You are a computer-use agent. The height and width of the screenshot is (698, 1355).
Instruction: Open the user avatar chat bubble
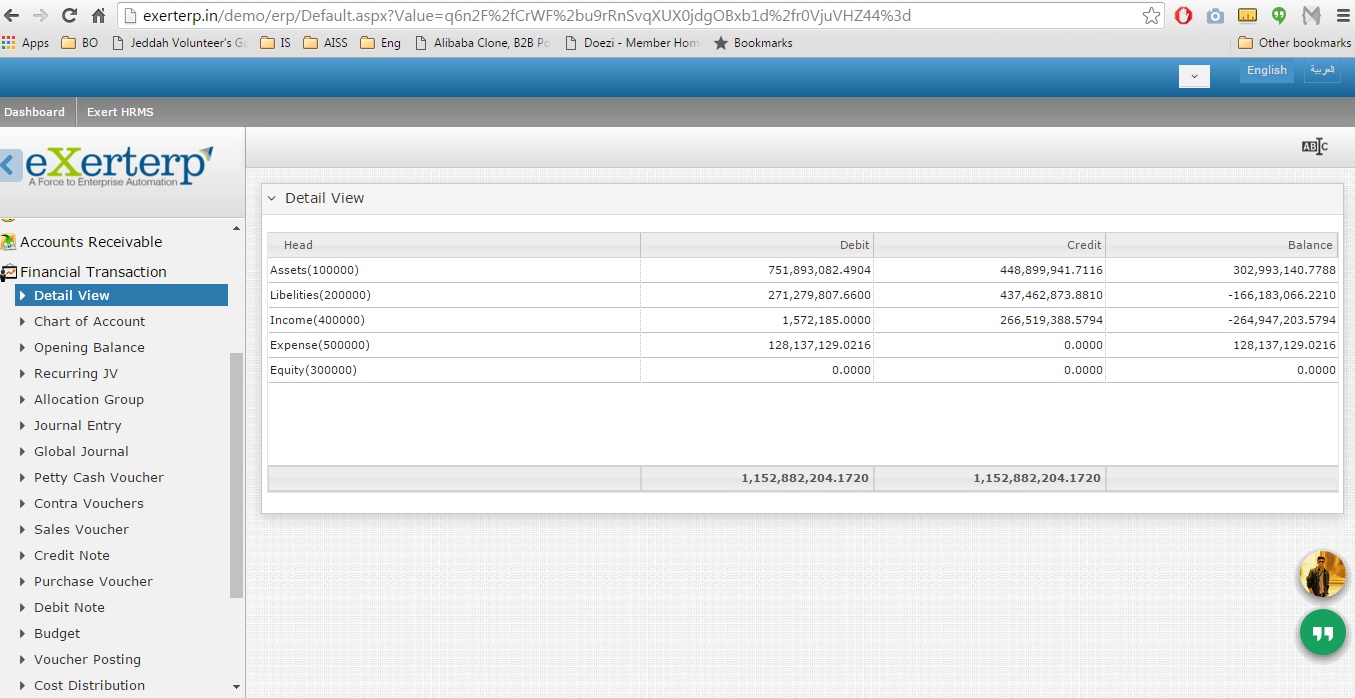[1322, 574]
